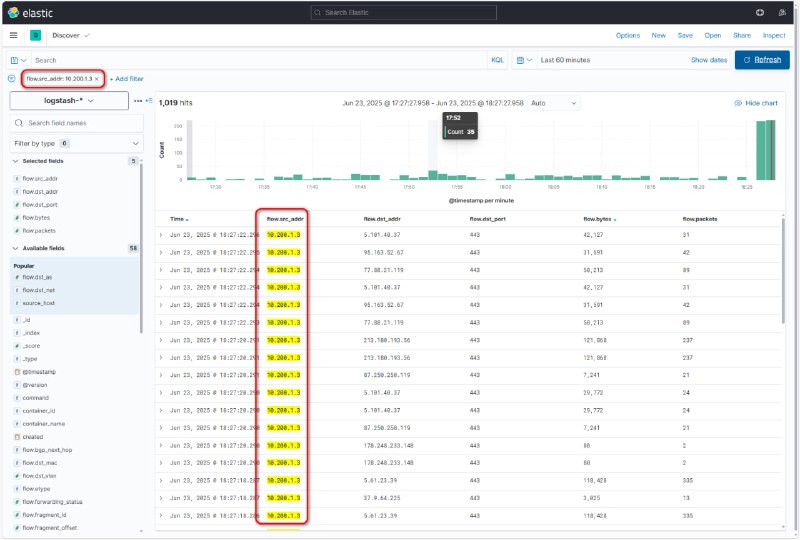Click Show dates link

(709, 60)
